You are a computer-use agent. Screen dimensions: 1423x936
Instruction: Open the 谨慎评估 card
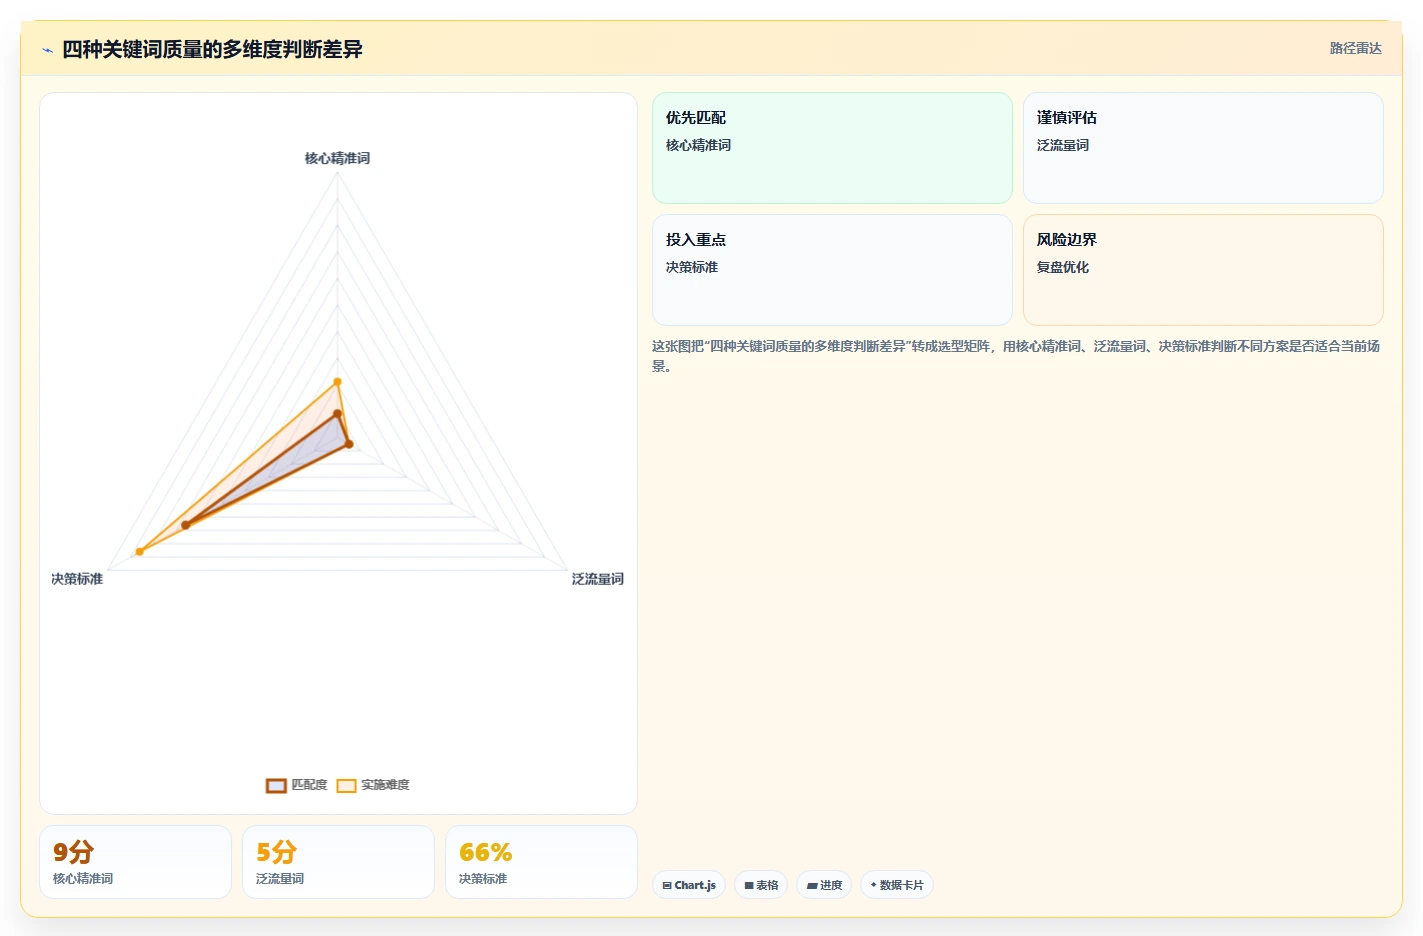pyautogui.click(x=1203, y=148)
